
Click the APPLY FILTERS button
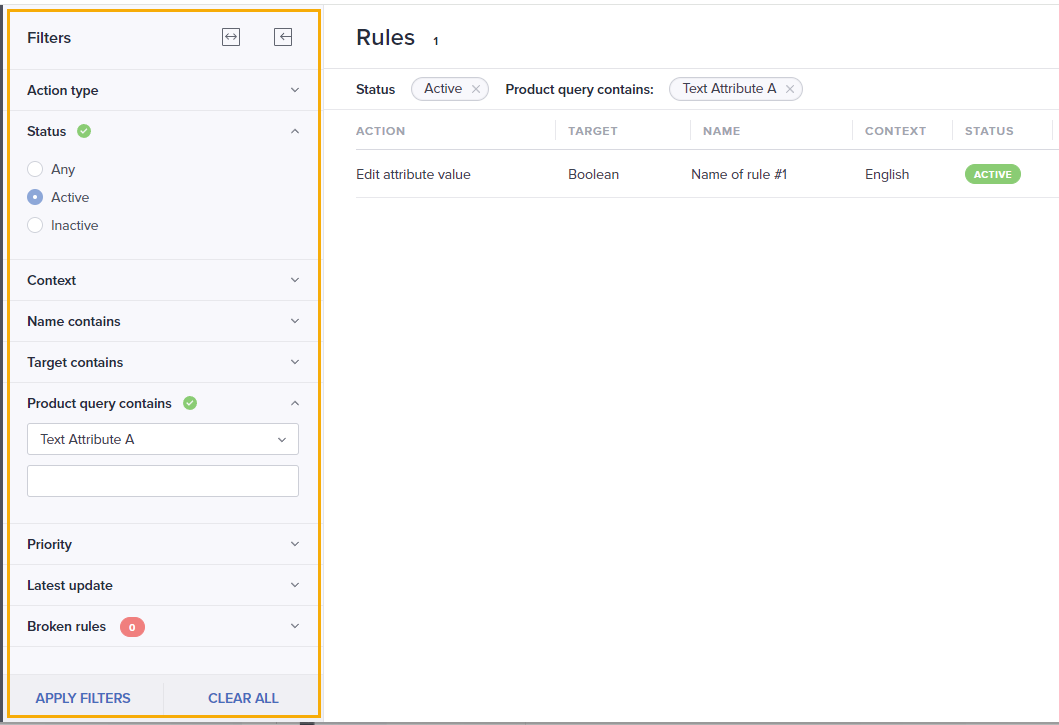(x=83, y=697)
